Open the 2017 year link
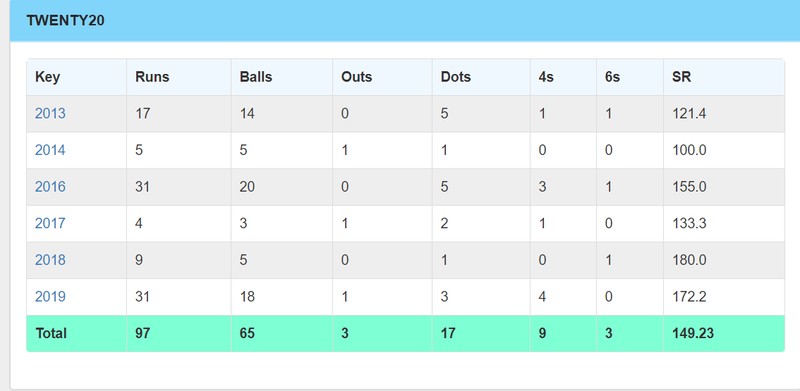Image resolution: width=800 pixels, height=391 pixels. click(x=50, y=224)
